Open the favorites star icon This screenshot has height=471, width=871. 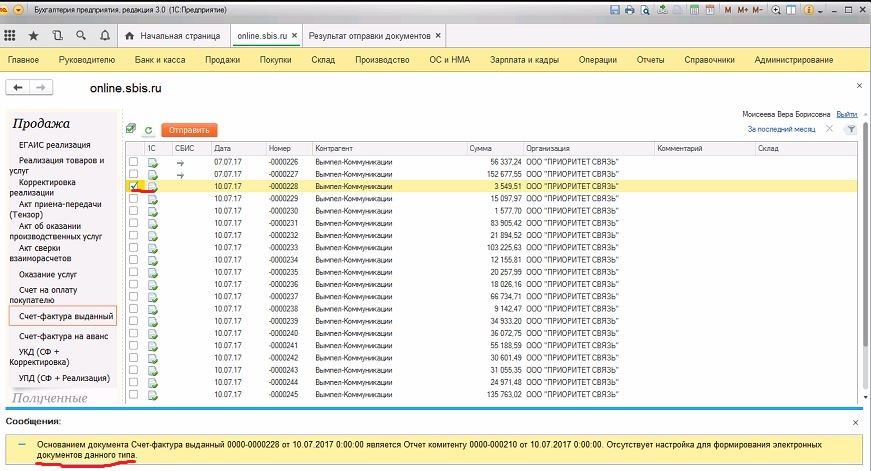(34, 36)
